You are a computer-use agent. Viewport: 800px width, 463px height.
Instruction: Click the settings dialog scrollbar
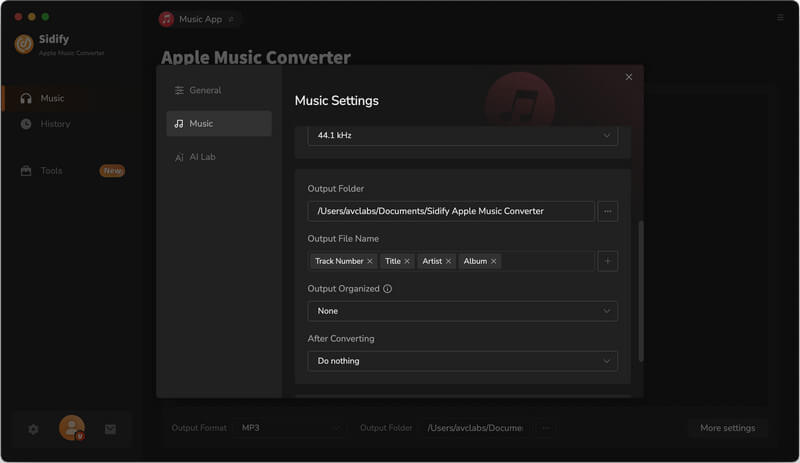click(641, 291)
